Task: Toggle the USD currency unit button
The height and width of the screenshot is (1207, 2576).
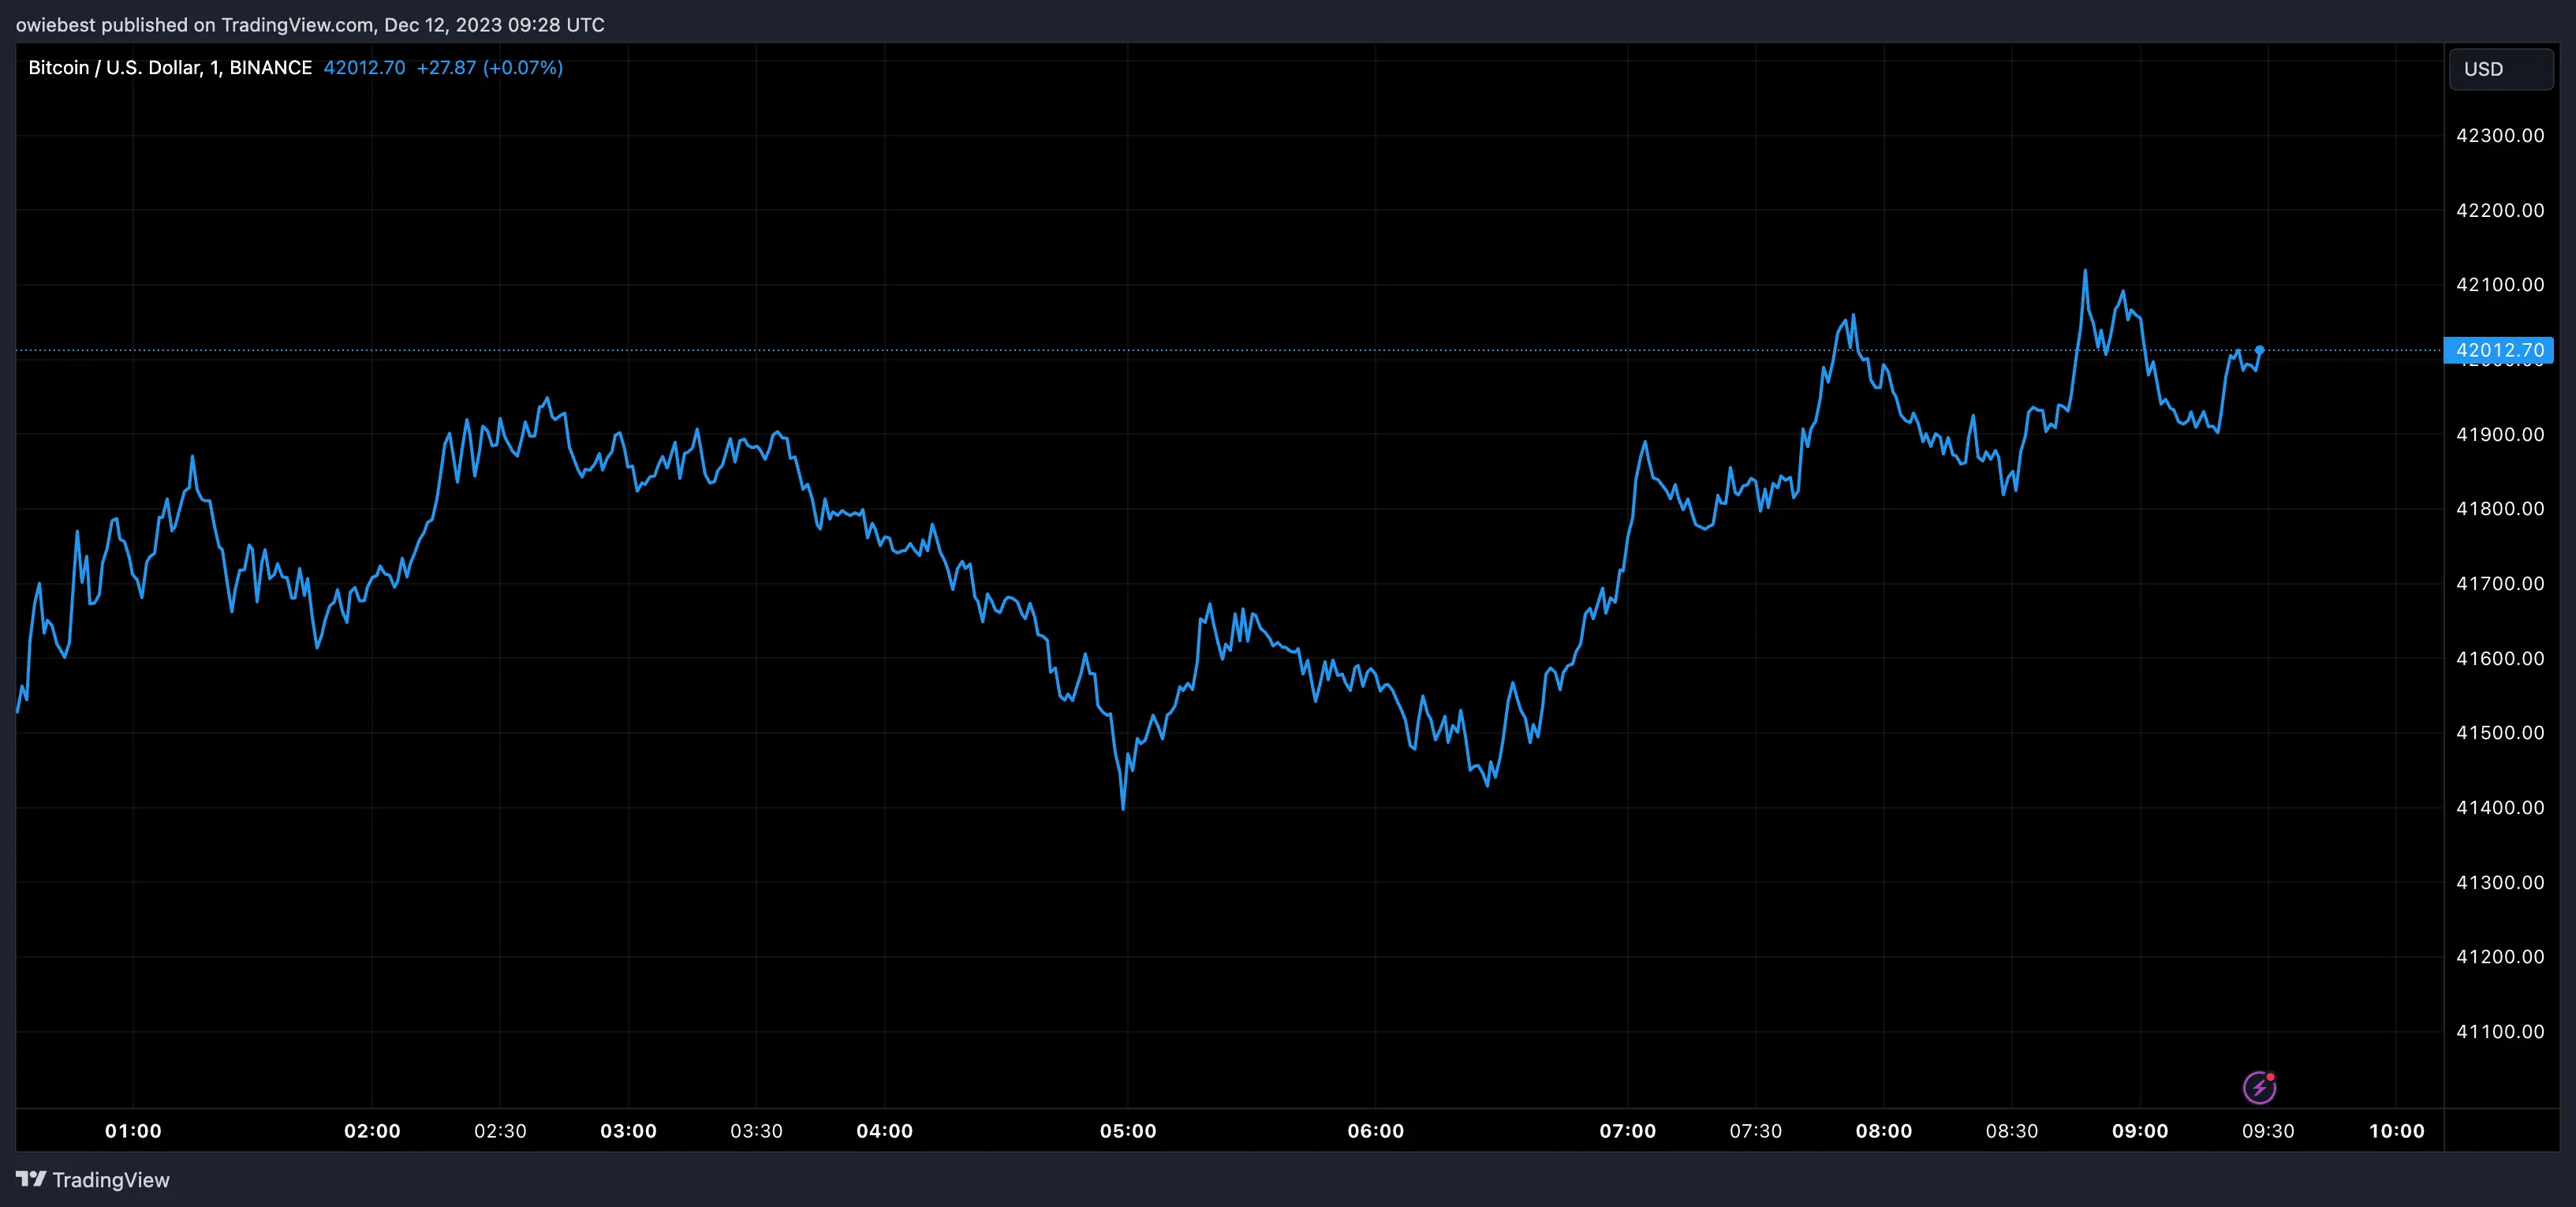Action: point(2500,68)
